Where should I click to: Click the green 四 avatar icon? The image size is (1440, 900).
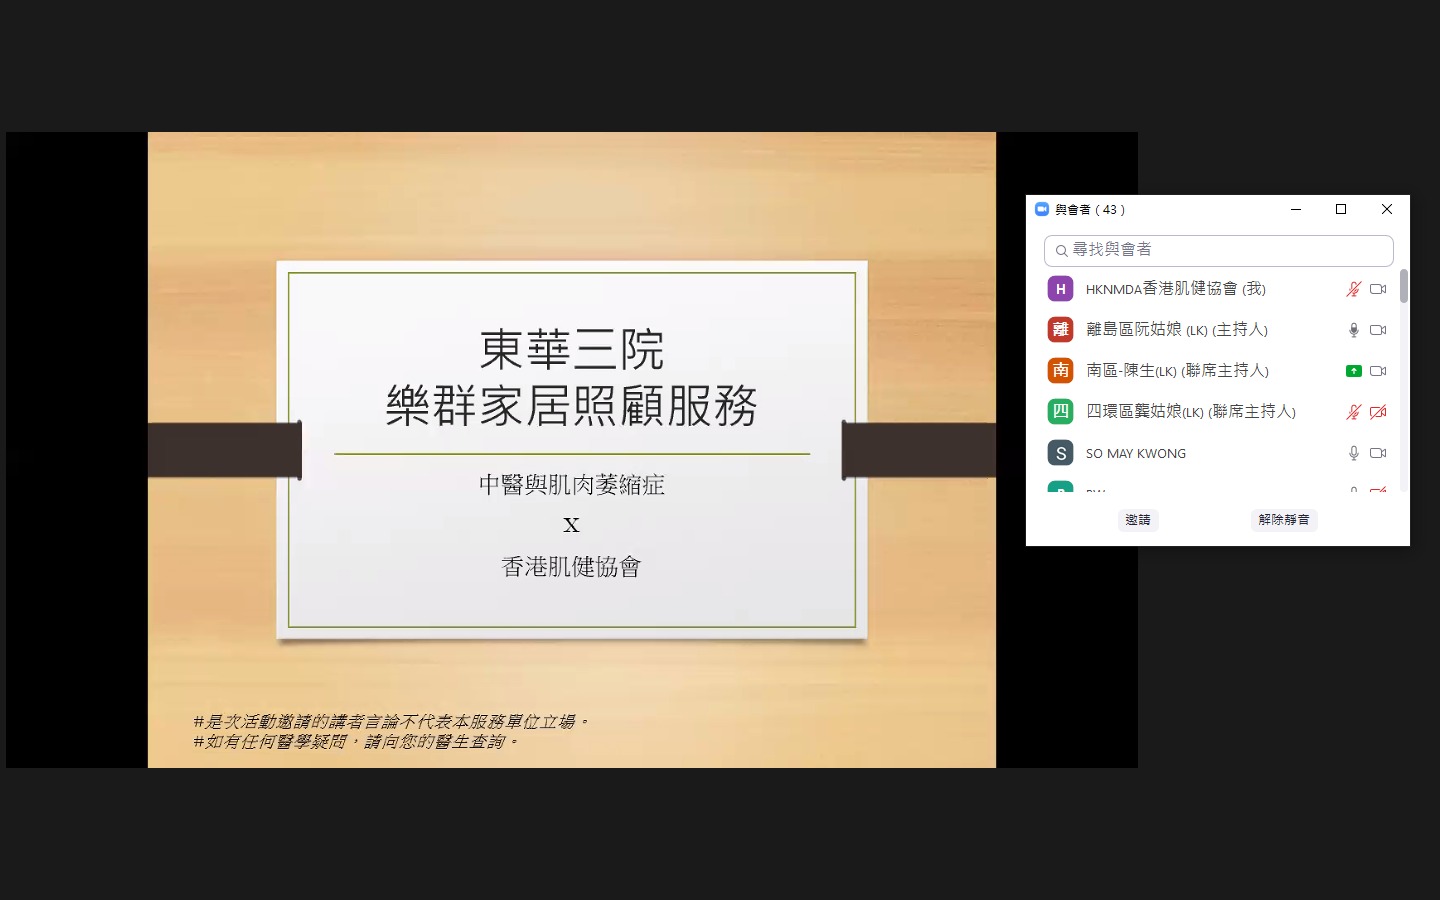coord(1060,412)
